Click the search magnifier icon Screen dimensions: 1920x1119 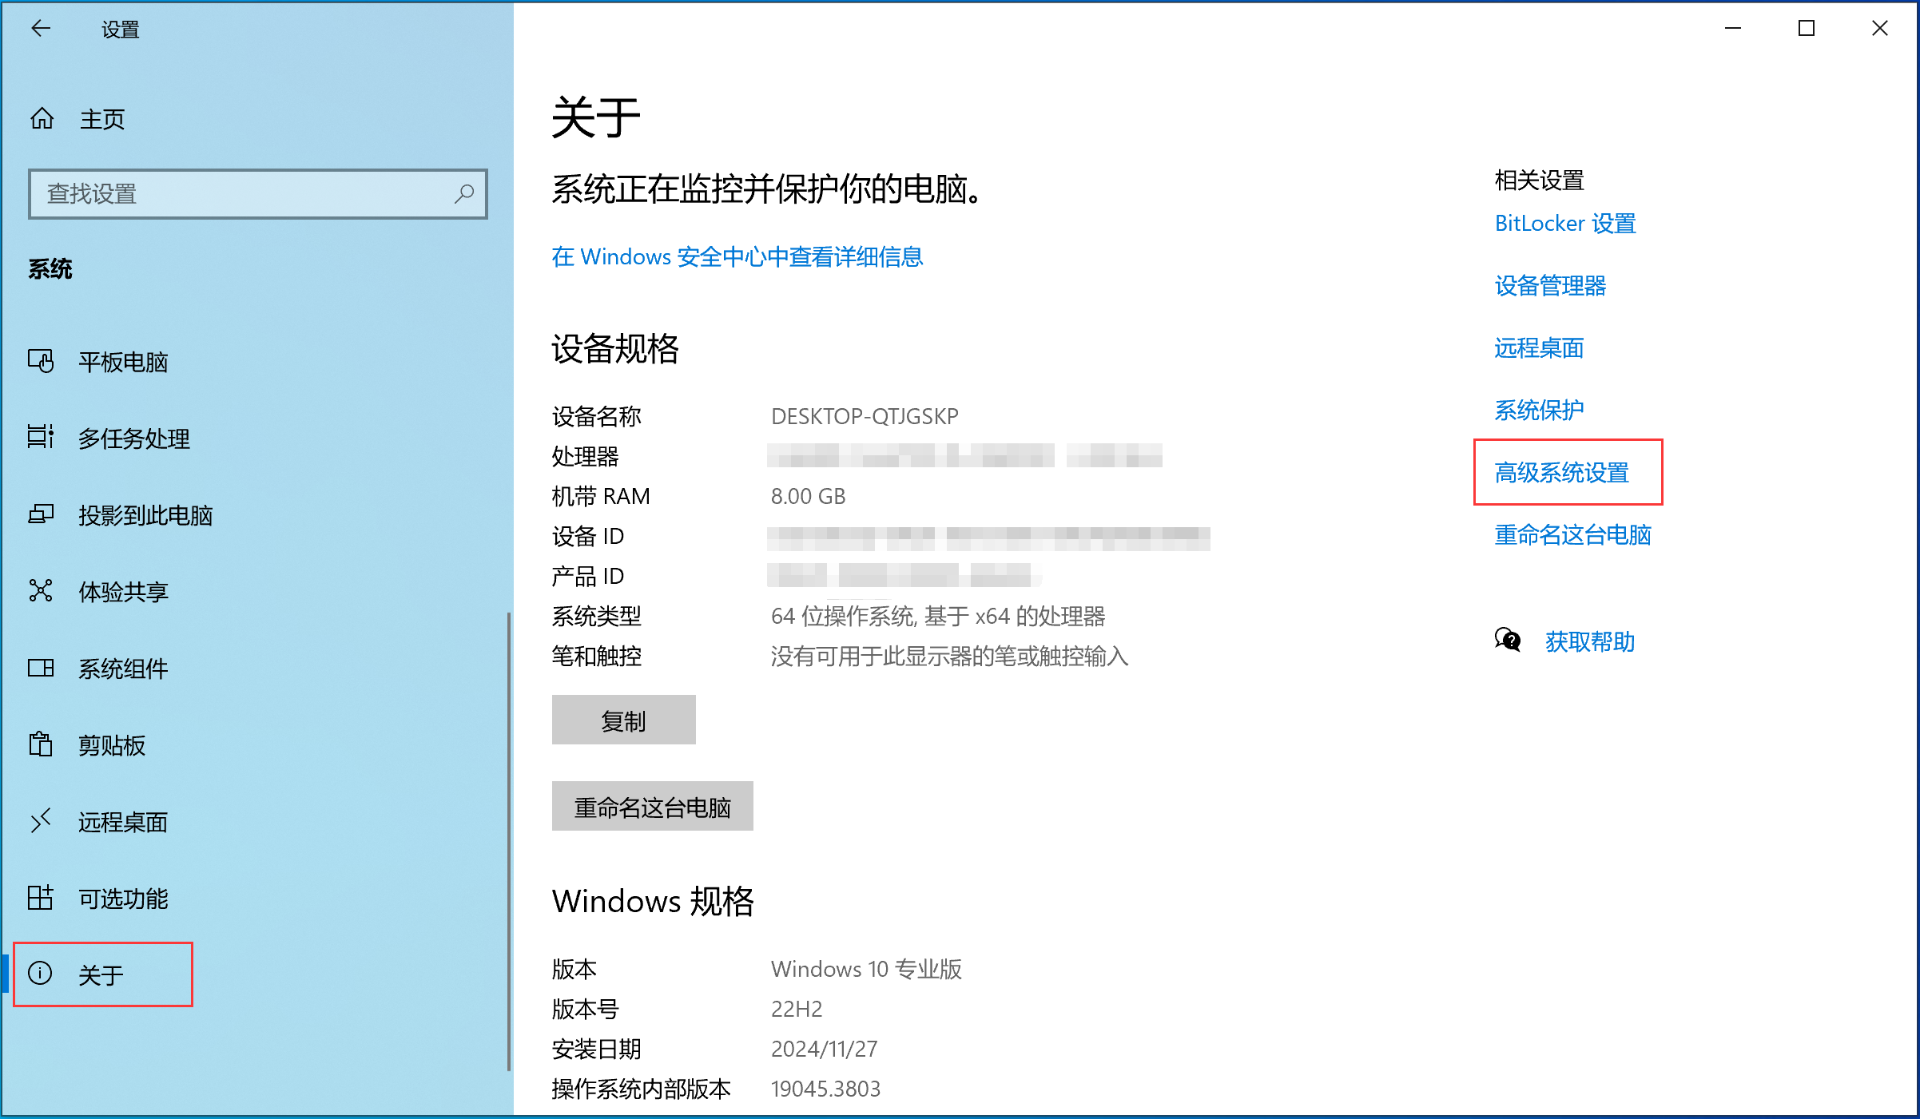pyautogui.click(x=464, y=194)
